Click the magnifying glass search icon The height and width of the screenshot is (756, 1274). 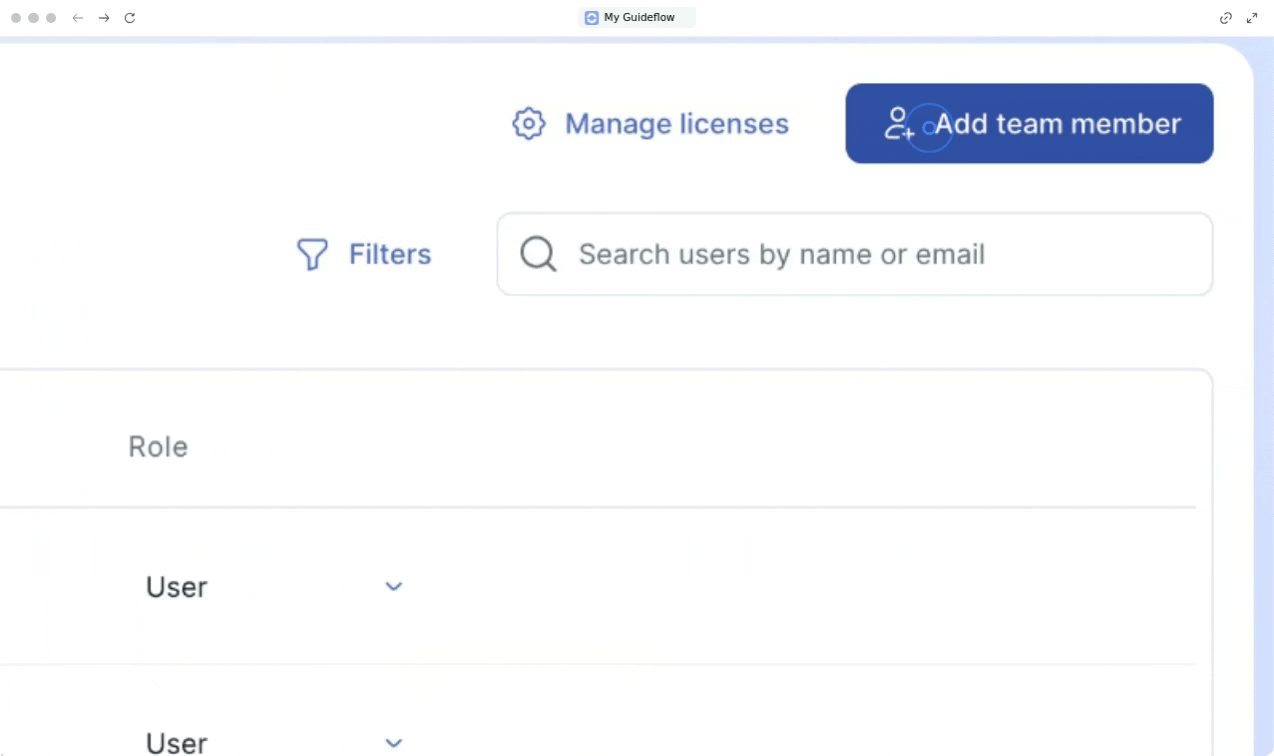click(538, 254)
